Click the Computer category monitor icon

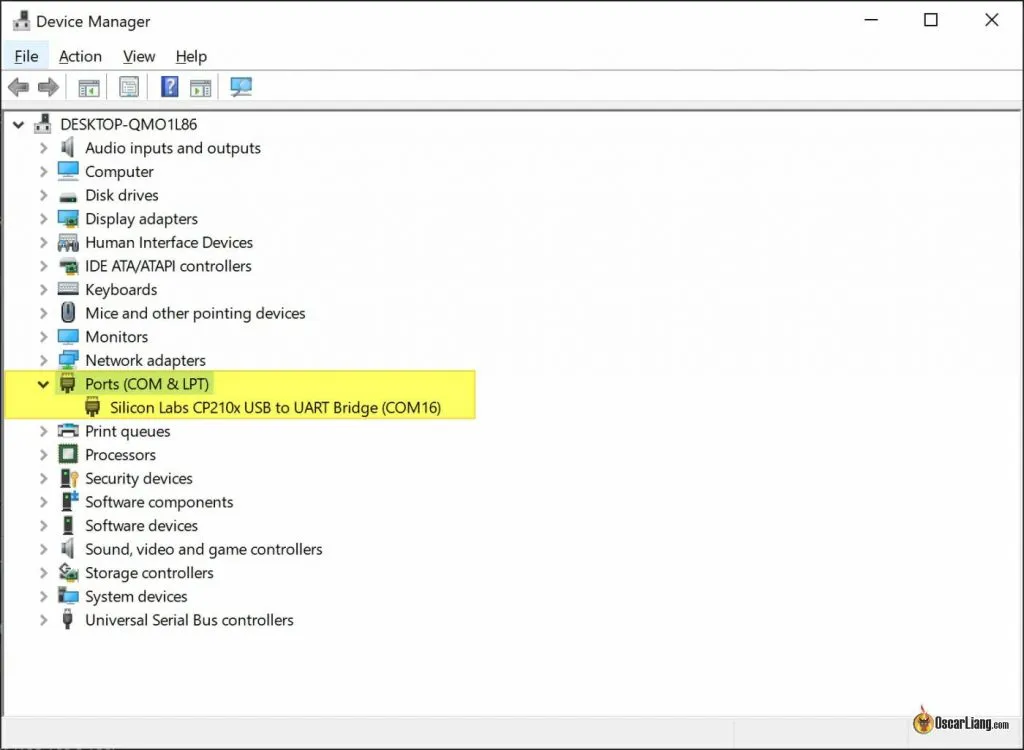[x=68, y=171]
